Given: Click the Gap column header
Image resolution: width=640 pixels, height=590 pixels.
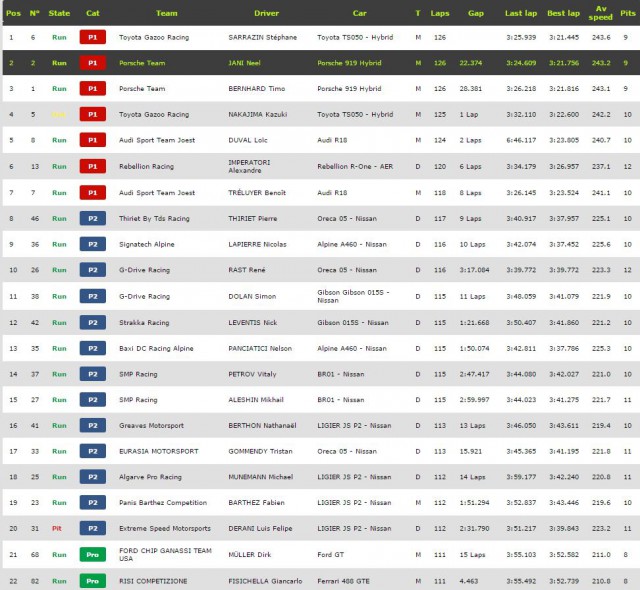Looking at the screenshot, I should coord(476,13).
